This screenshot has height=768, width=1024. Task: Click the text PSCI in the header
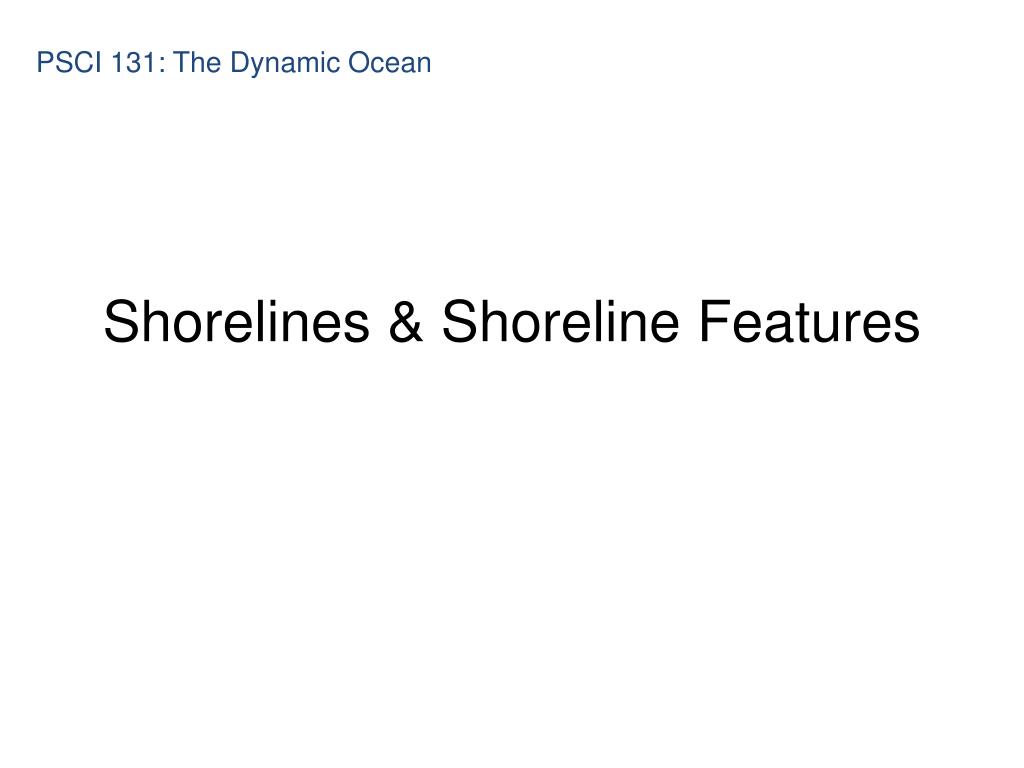click(x=69, y=63)
